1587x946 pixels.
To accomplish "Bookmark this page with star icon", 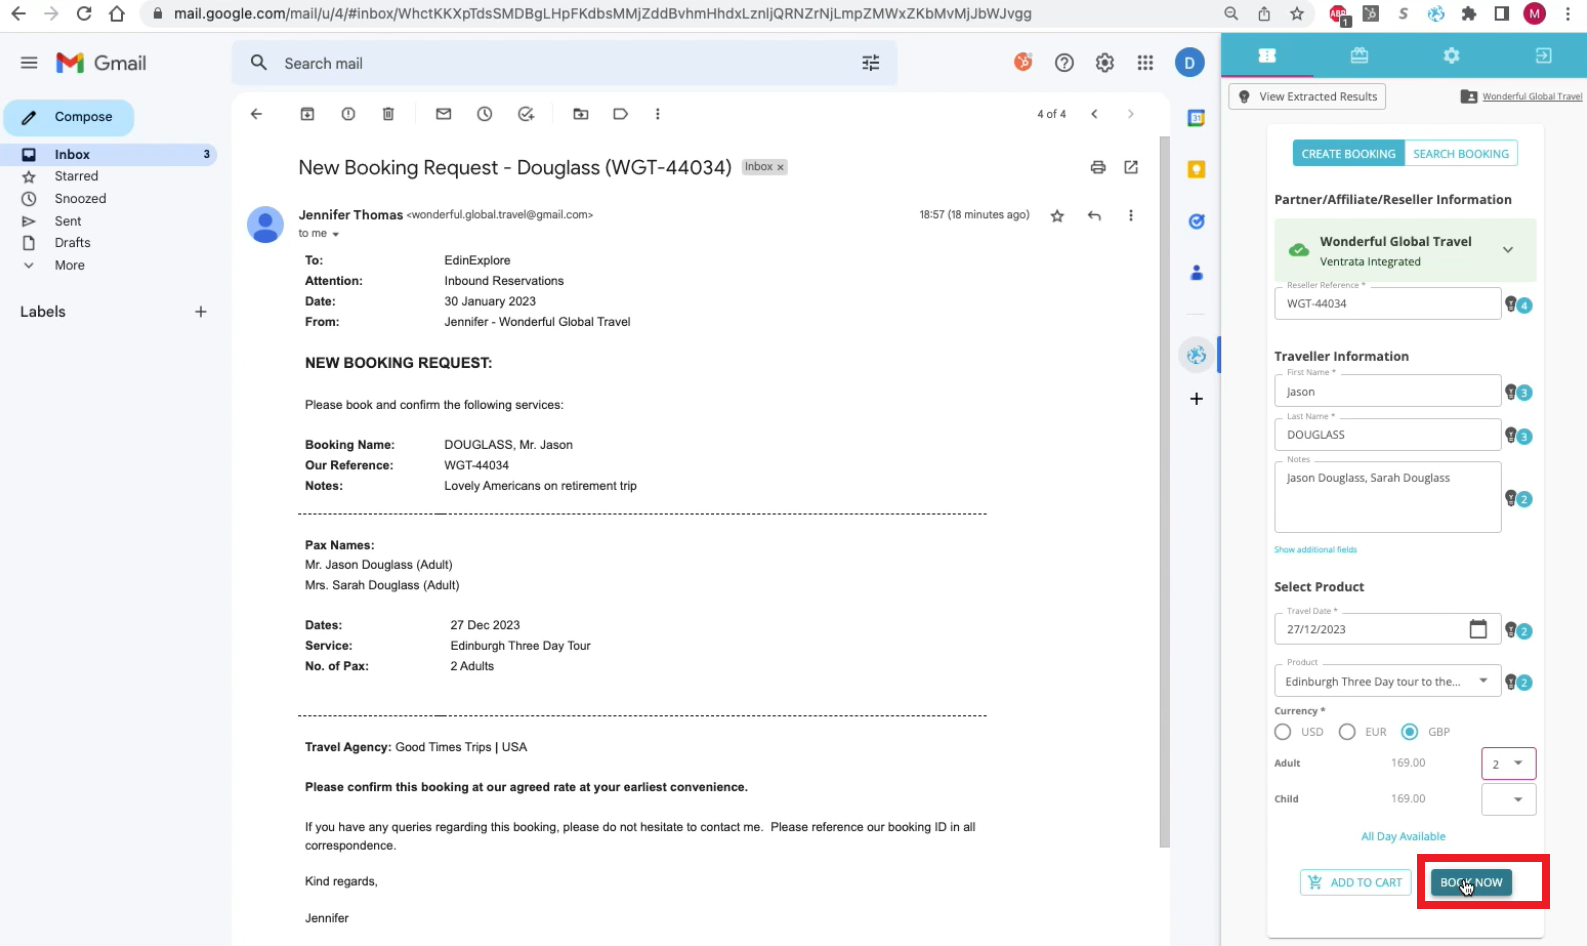I will 1297,14.
